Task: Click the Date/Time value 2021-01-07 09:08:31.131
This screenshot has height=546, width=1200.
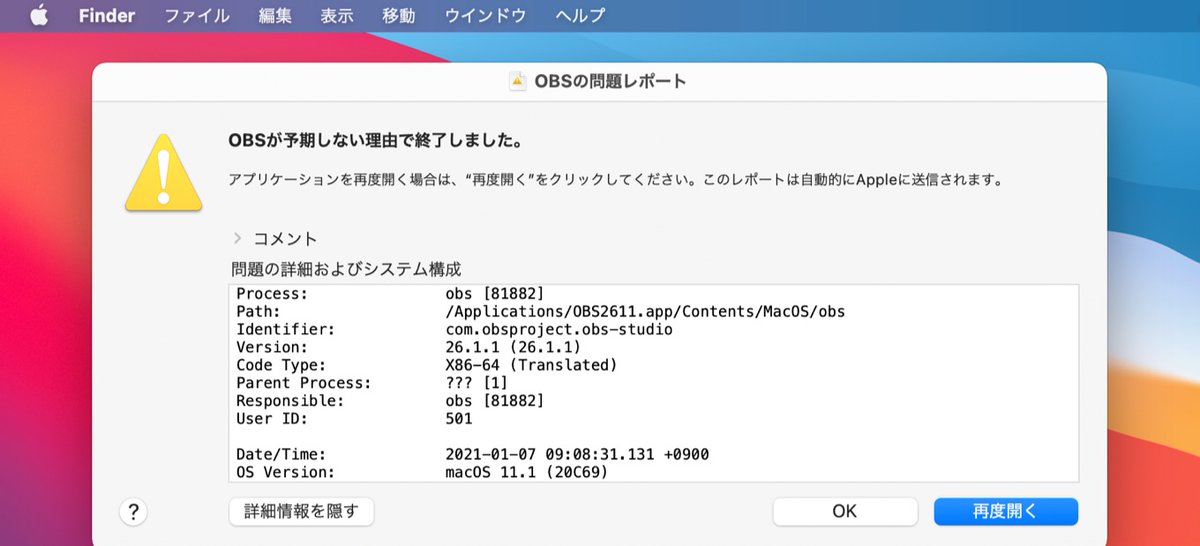Action: point(549,454)
